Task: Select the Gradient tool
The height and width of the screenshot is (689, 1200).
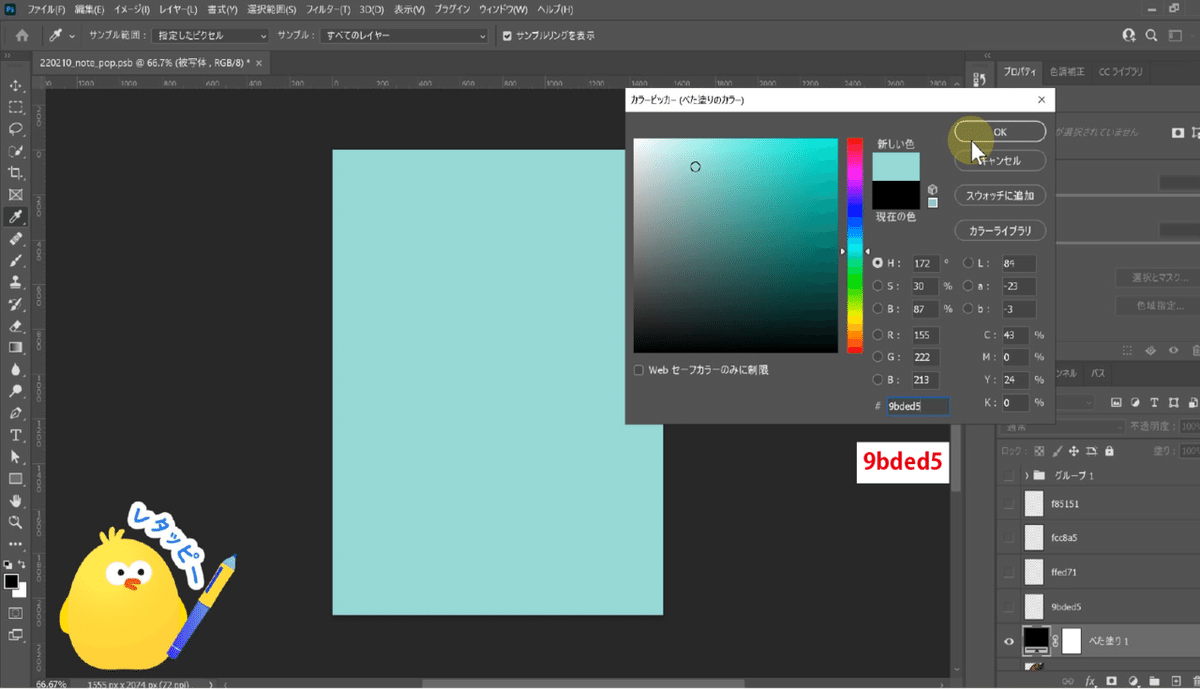Action: (16, 347)
